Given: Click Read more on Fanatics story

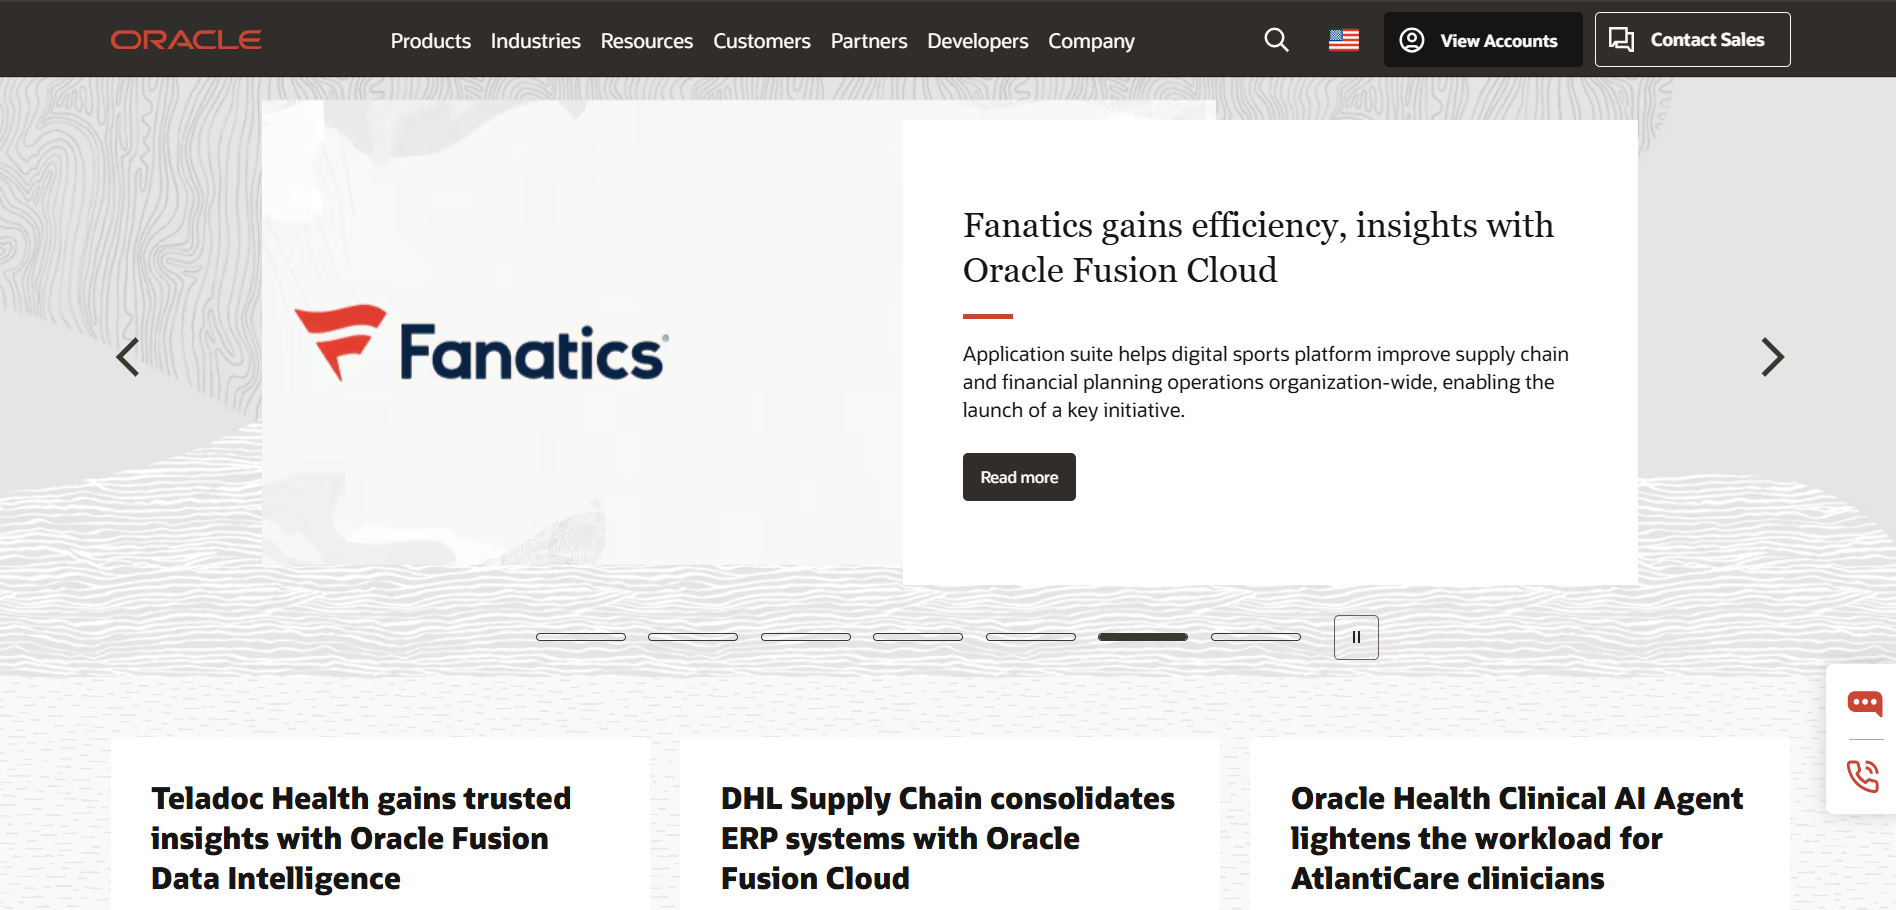Looking at the screenshot, I should click(1019, 477).
